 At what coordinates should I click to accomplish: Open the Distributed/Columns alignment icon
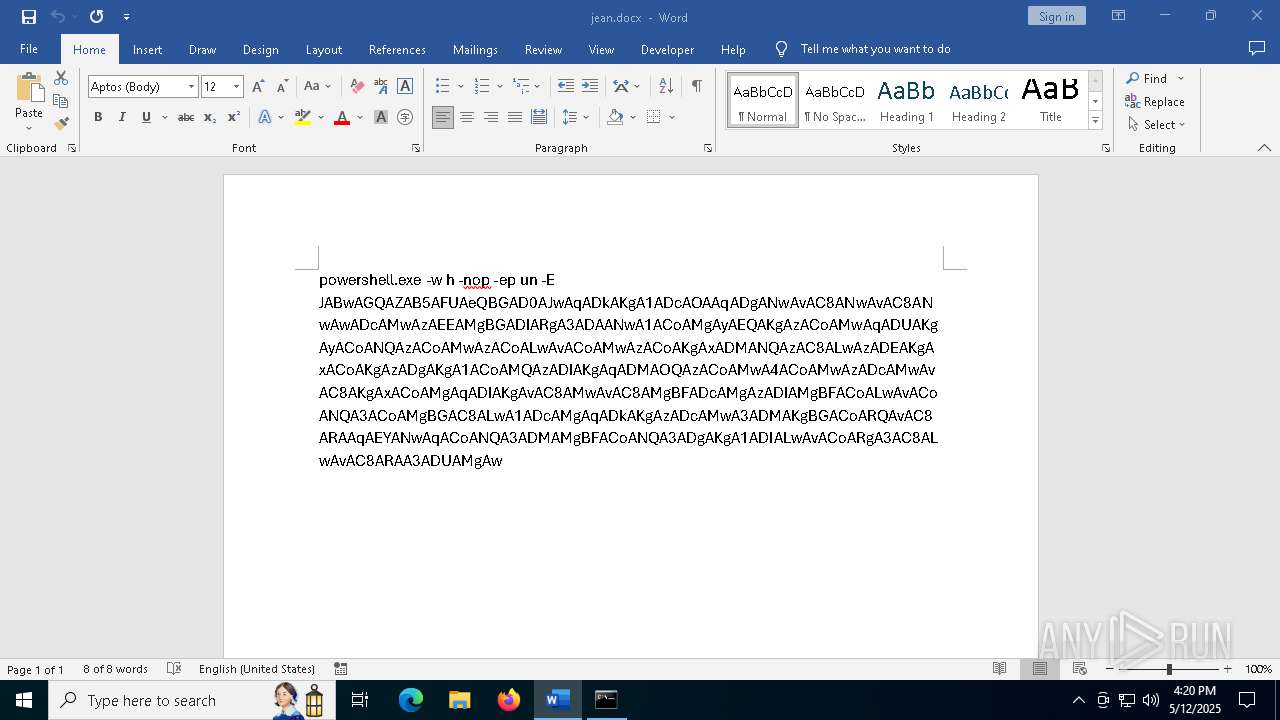tap(539, 118)
